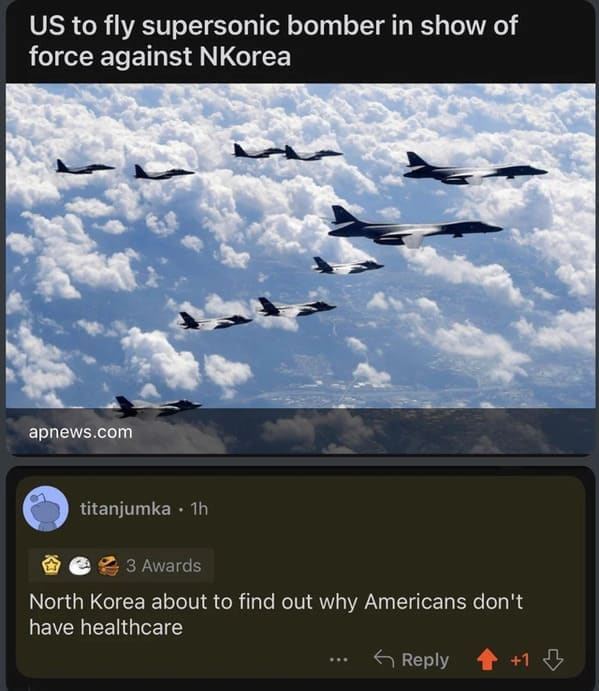Viewport: 599px width, 691px height.
Task: Open titanjumka's avatar profile picture
Action: pos(45,509)
